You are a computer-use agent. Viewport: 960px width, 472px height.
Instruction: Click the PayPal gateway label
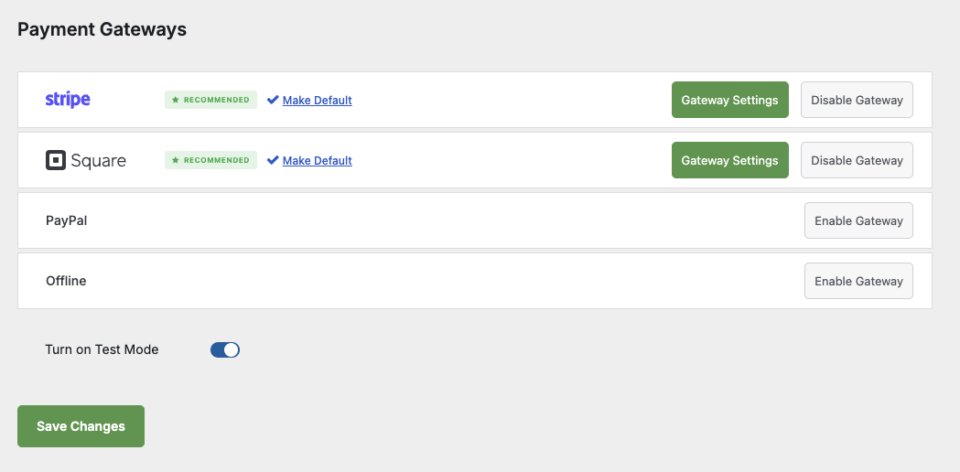pos(66,220)
